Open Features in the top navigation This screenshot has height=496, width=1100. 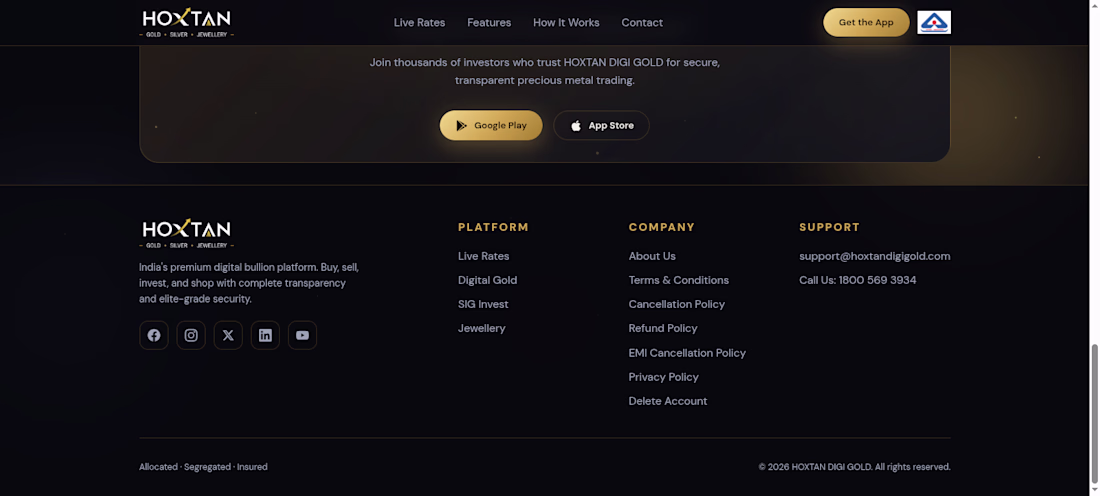click(x=489, y=22)
